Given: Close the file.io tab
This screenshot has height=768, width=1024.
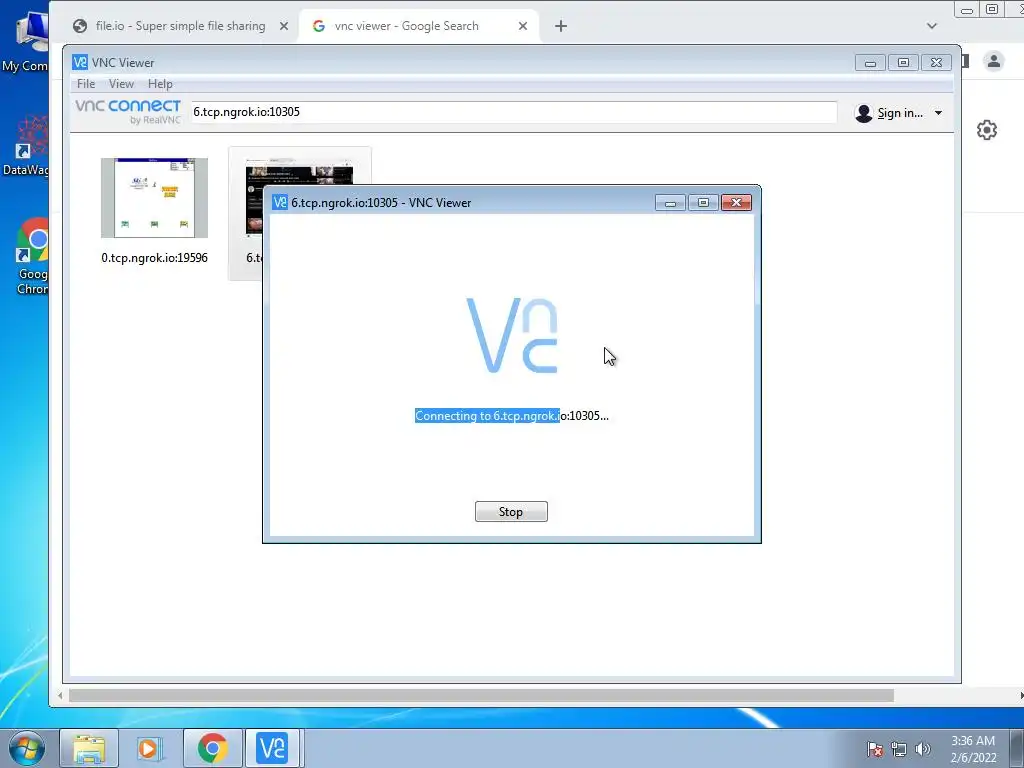Looking at the screenshot, I should pyautogui.click(x=283, y=26).
